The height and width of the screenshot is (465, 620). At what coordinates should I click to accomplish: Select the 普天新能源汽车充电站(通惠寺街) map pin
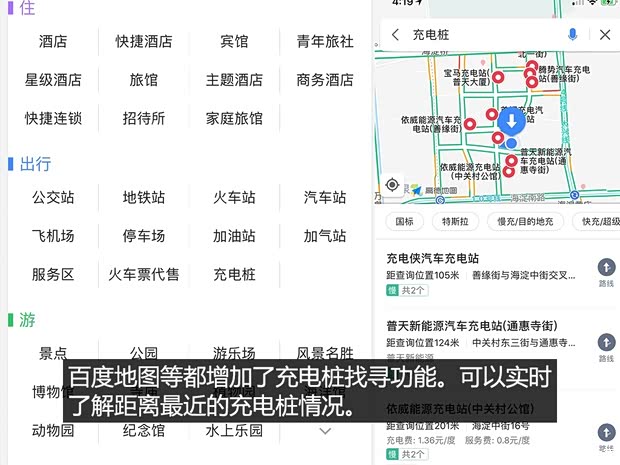tap(511, 161)
